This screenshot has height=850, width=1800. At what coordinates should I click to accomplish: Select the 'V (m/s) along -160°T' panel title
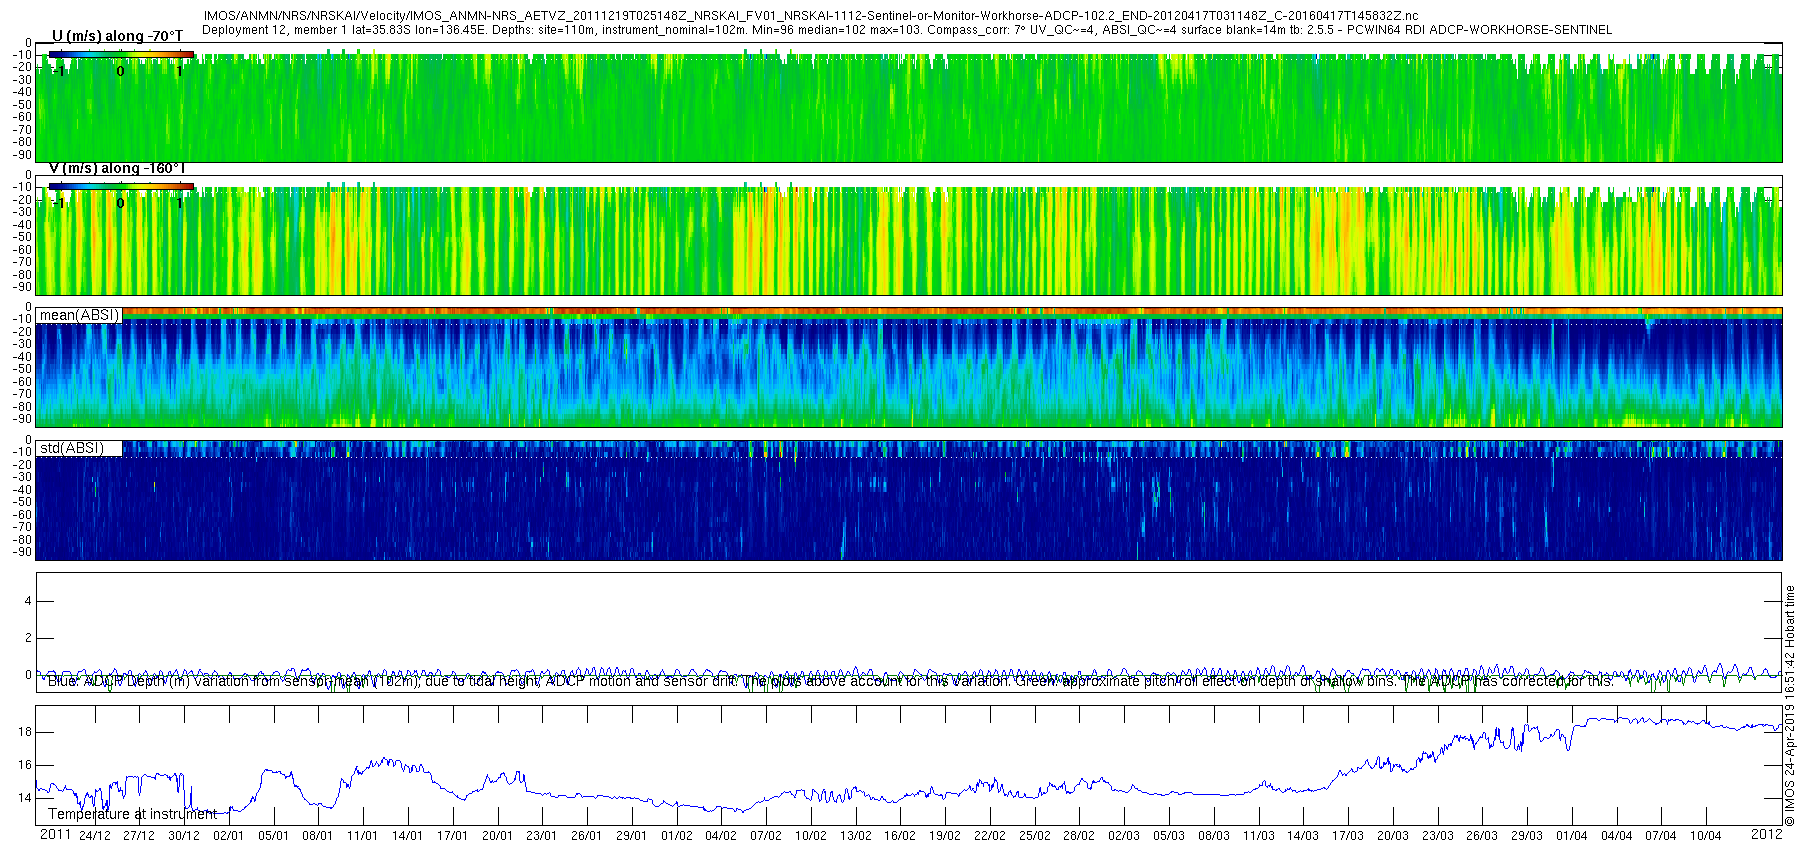point(117,168)
